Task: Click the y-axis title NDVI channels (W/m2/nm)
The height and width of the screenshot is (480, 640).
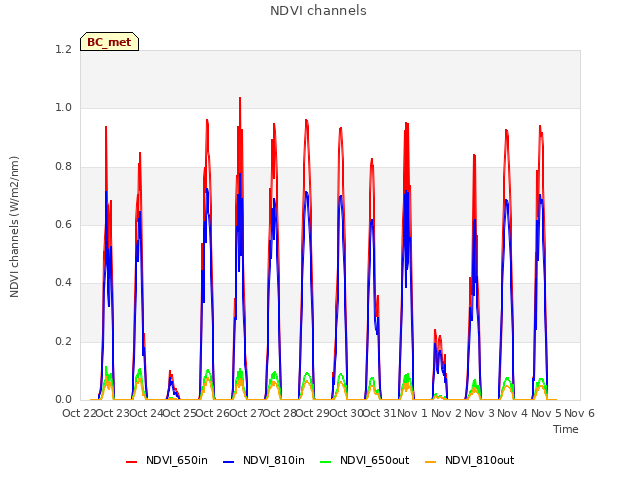Action: 14,227
